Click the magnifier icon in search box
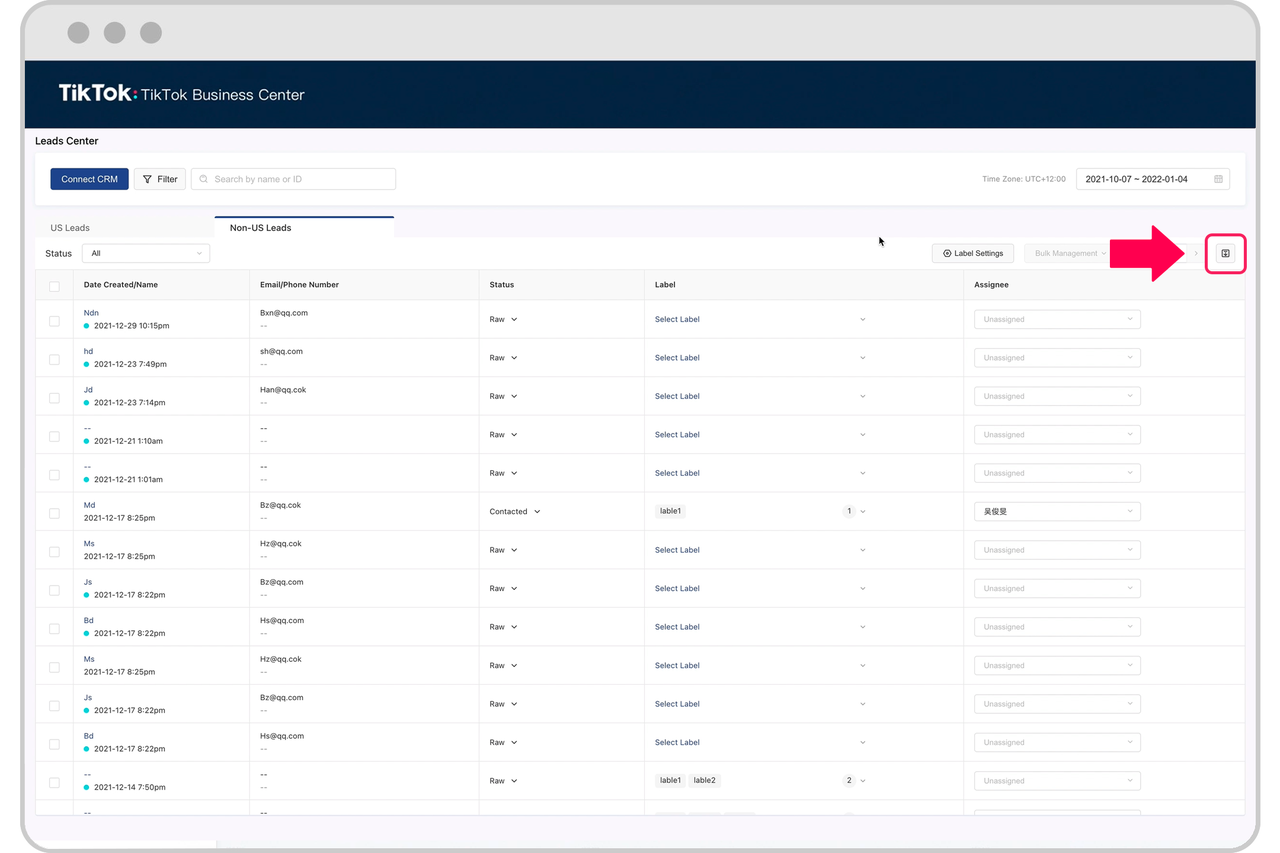This screenshot has height=853, width=1280. (x=204, y=180)
